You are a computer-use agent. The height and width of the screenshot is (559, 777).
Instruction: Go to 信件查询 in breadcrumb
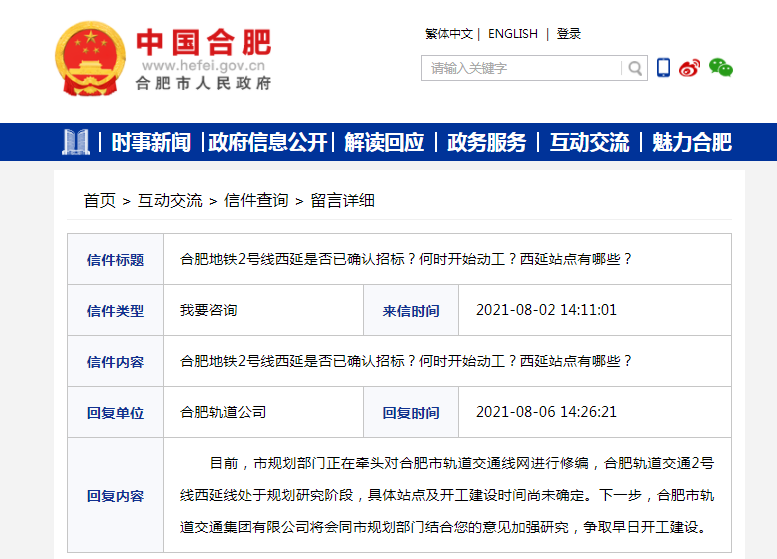[256, 201]
